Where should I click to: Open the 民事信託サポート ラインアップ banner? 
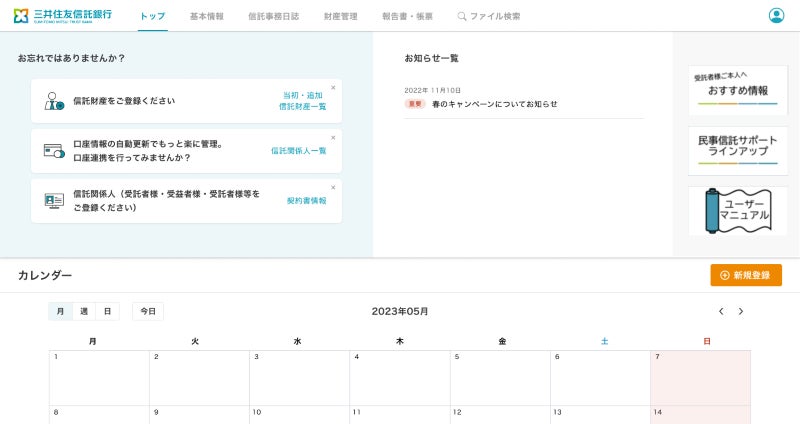click(x=738, y=151)
